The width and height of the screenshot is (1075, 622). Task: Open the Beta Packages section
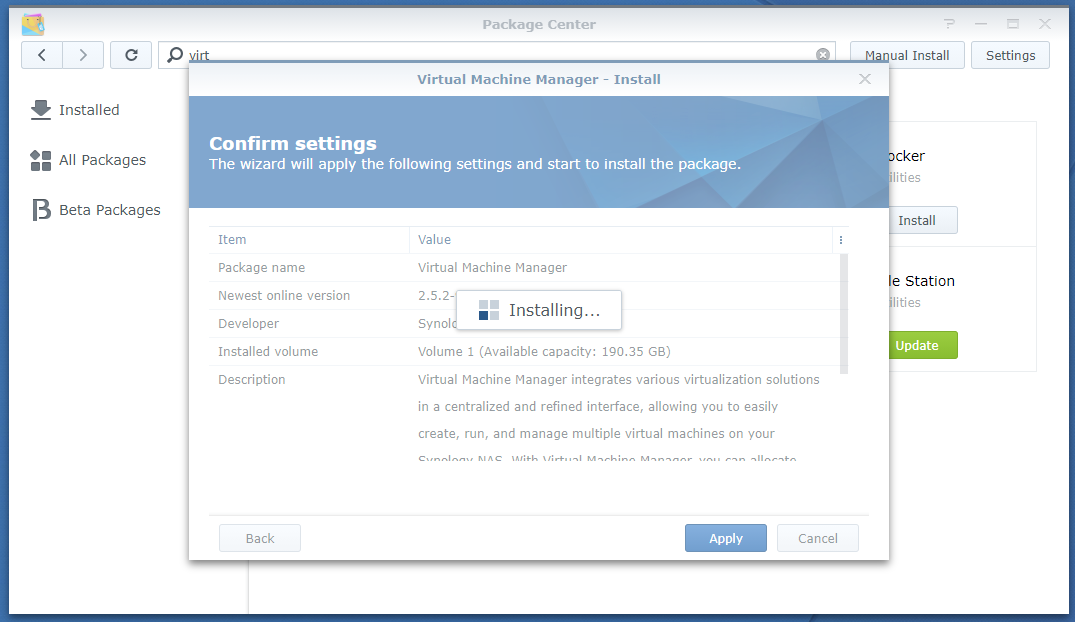[x=96, y=210]
